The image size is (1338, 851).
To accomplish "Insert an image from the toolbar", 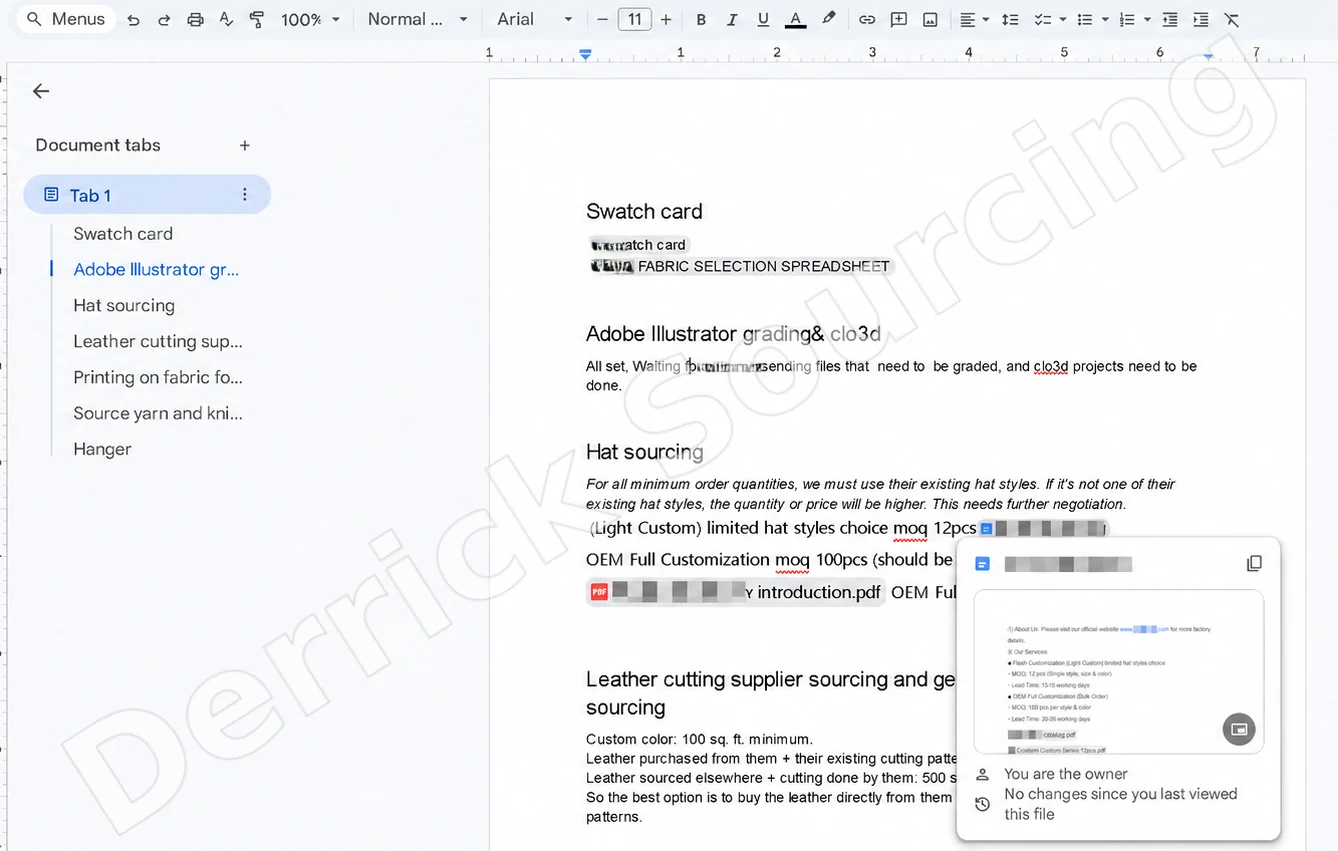I will click(930, 20).
